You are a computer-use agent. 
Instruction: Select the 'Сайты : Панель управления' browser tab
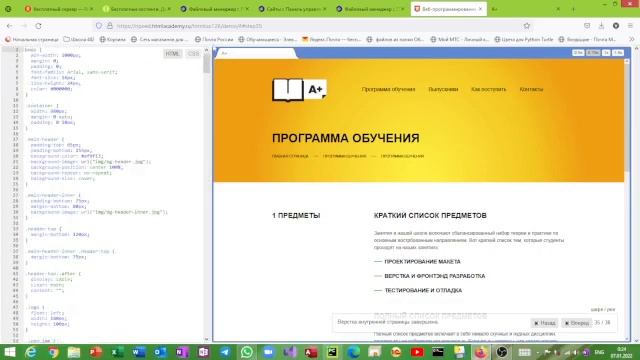tap(293, 9)
